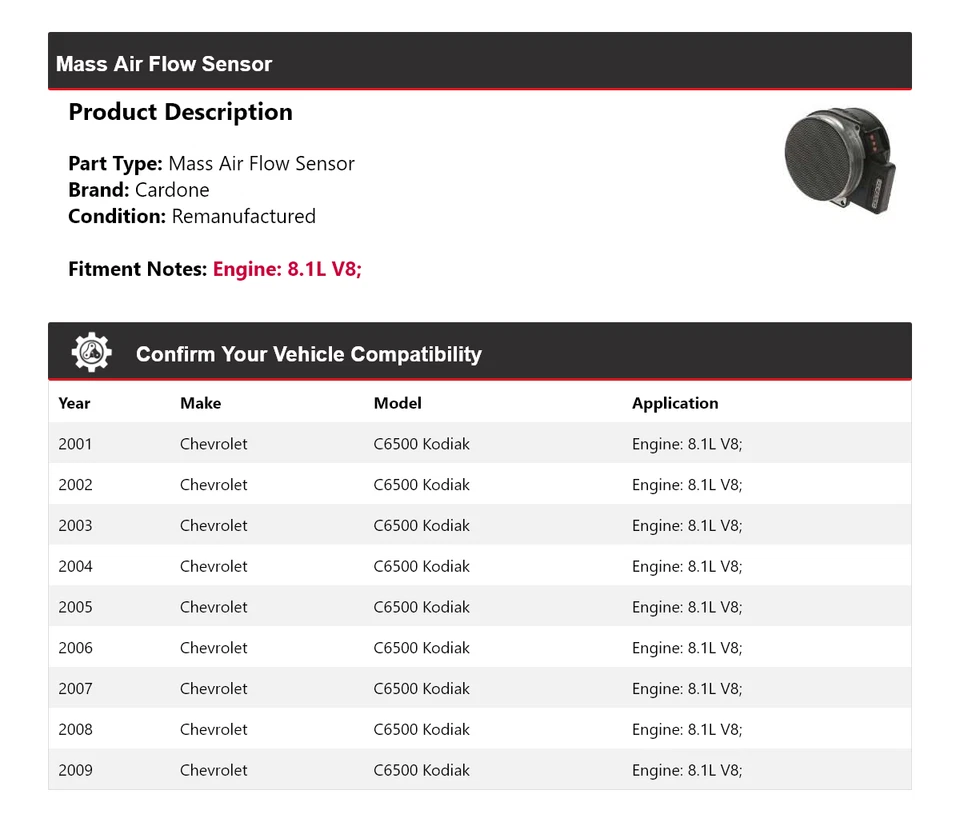The width and height of the screenshot is (960, 822).
Task: Open the mass air flow sensor image
Action: 841,159
